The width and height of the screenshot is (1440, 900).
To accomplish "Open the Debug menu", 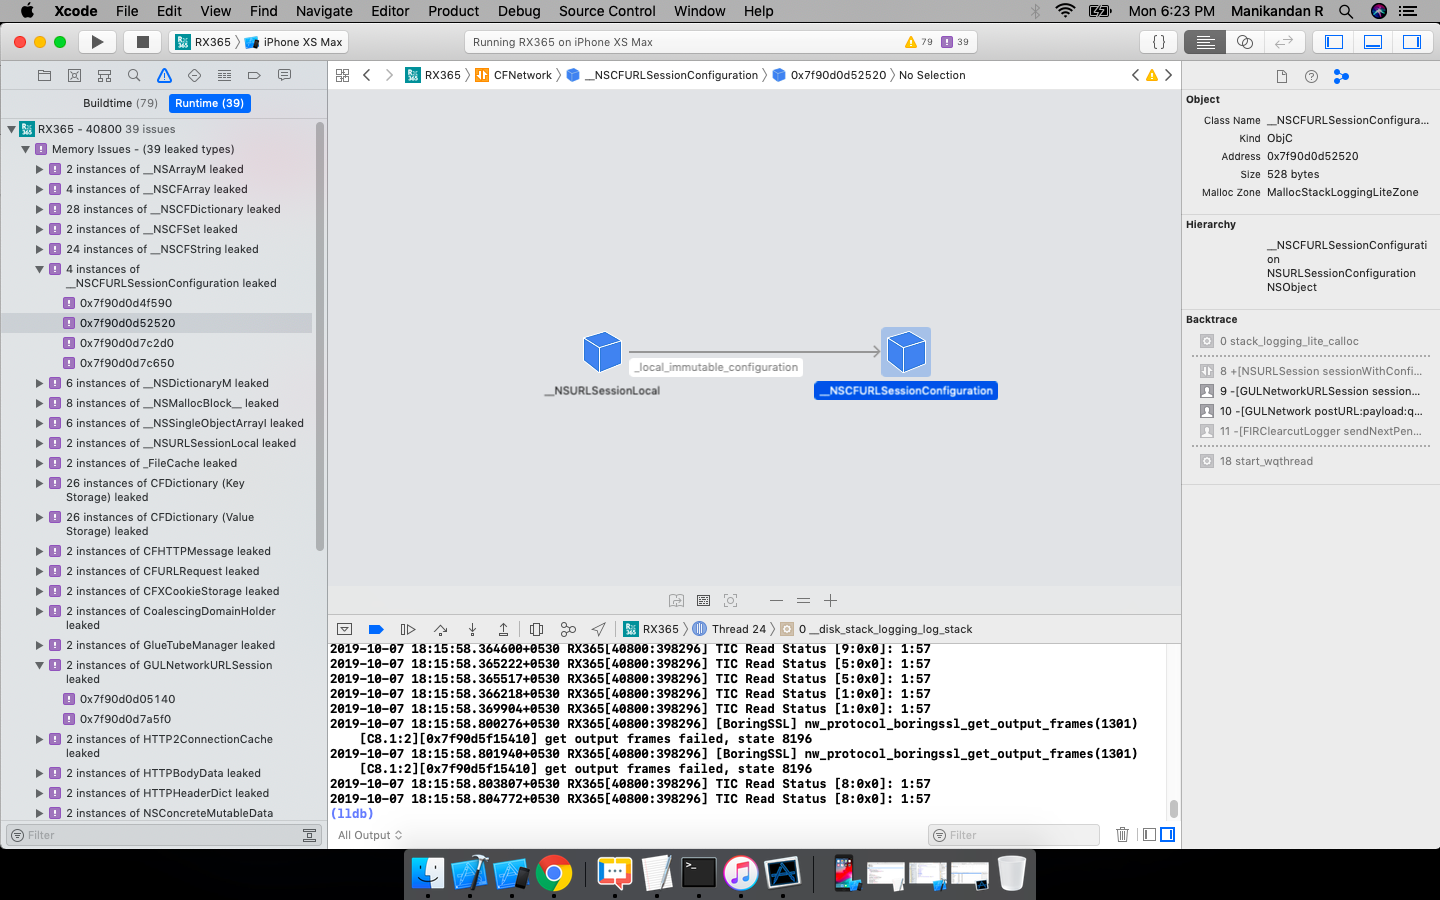I will (x=519, y=11).
